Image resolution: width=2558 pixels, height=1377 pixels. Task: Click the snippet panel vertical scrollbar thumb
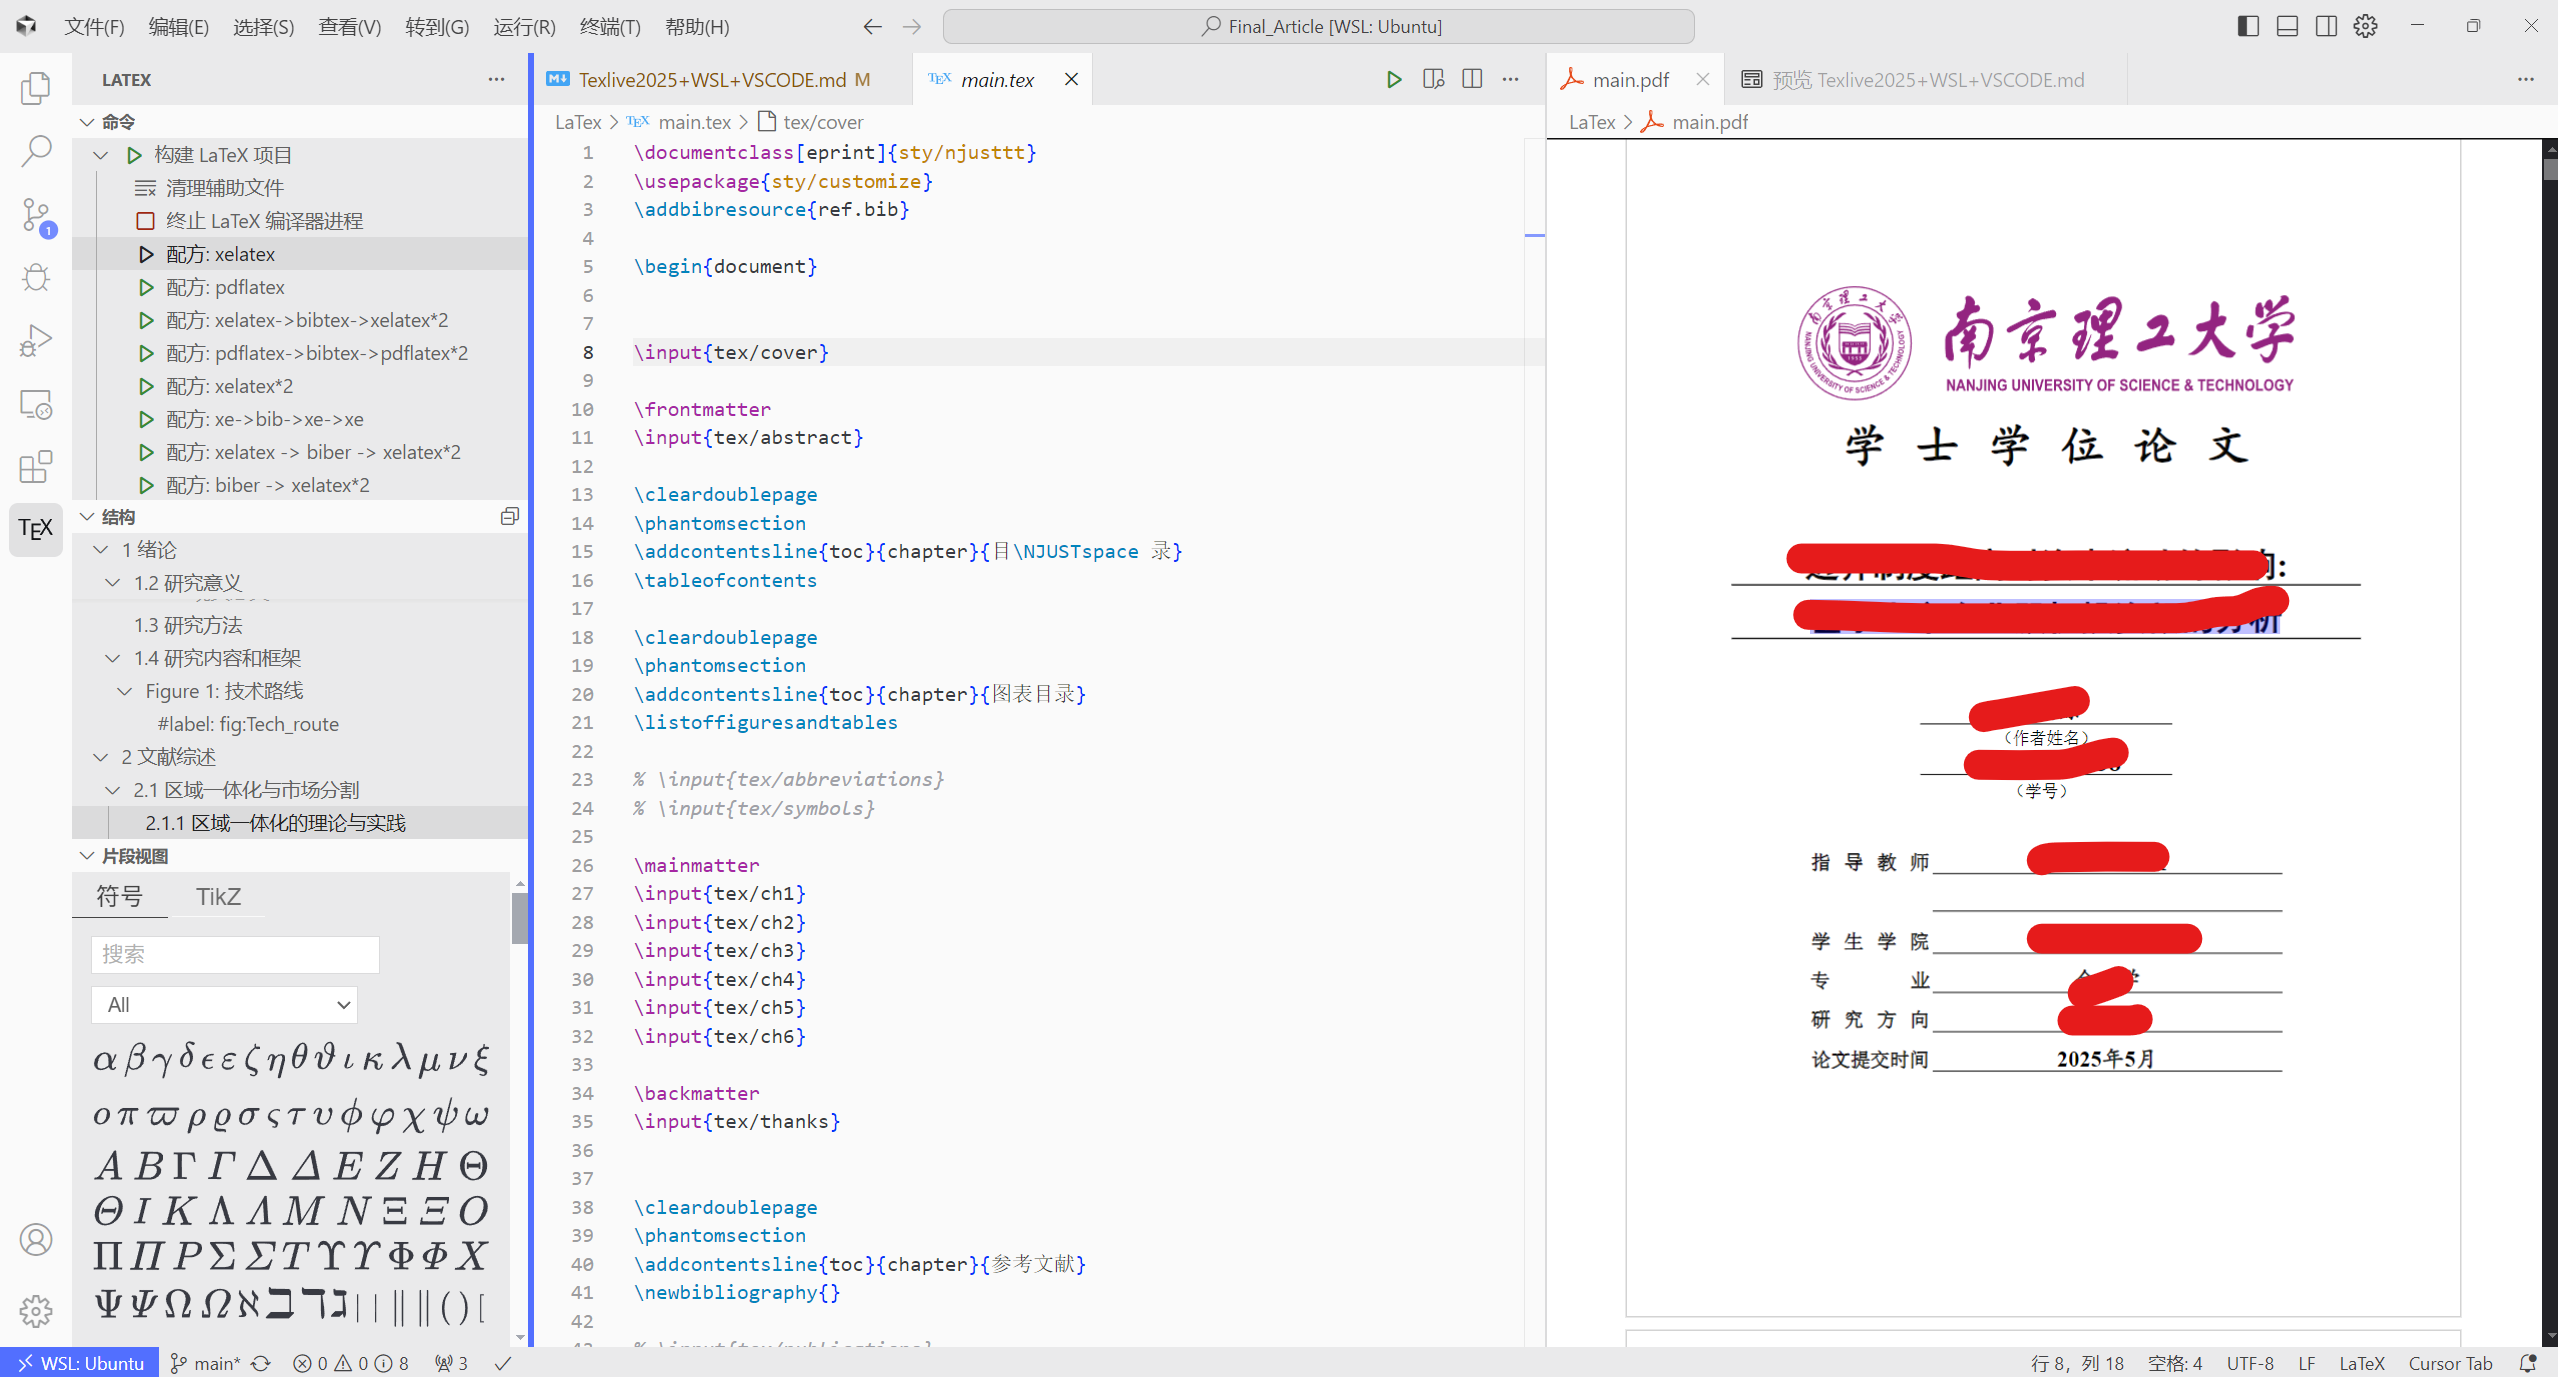click(519, 918)
